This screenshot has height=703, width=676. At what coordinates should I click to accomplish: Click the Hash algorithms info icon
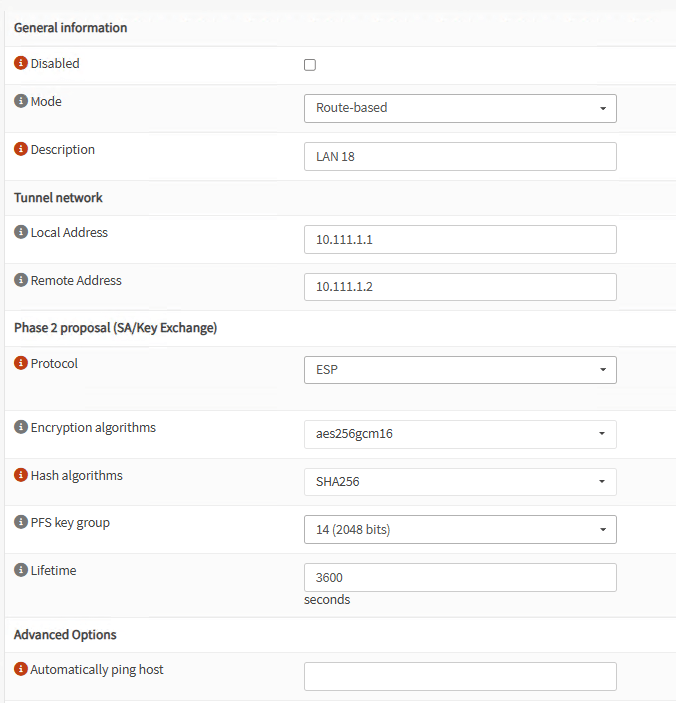pyautogui.click(x=21, y=475)
